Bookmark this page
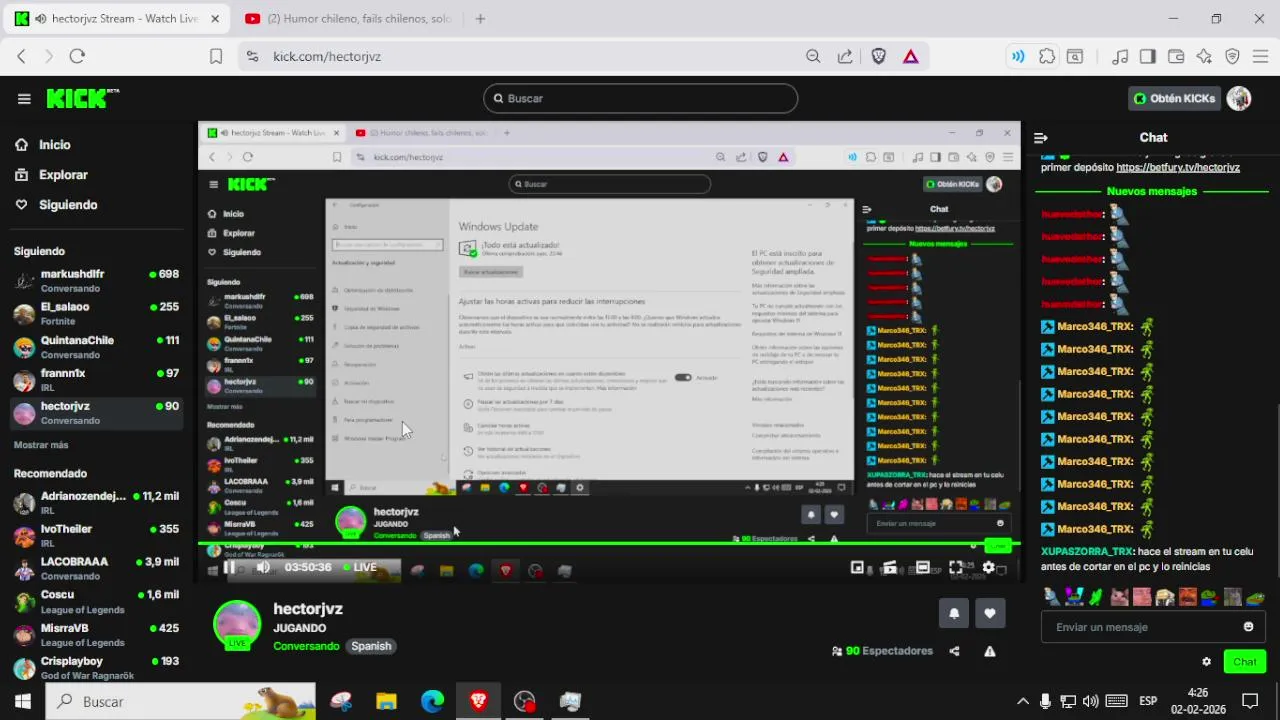This screenshot has width=1280, height=720. 216,56
